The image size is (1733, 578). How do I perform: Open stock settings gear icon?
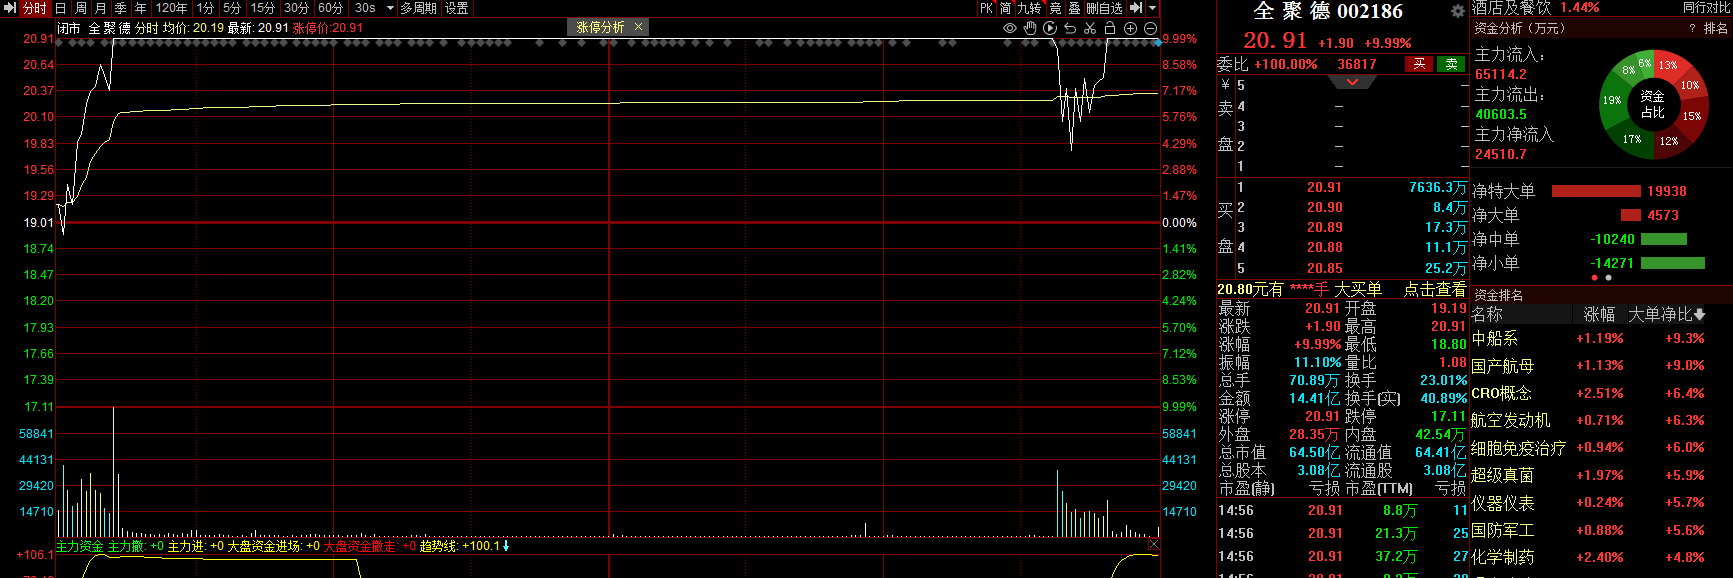tap(1458, 11)
